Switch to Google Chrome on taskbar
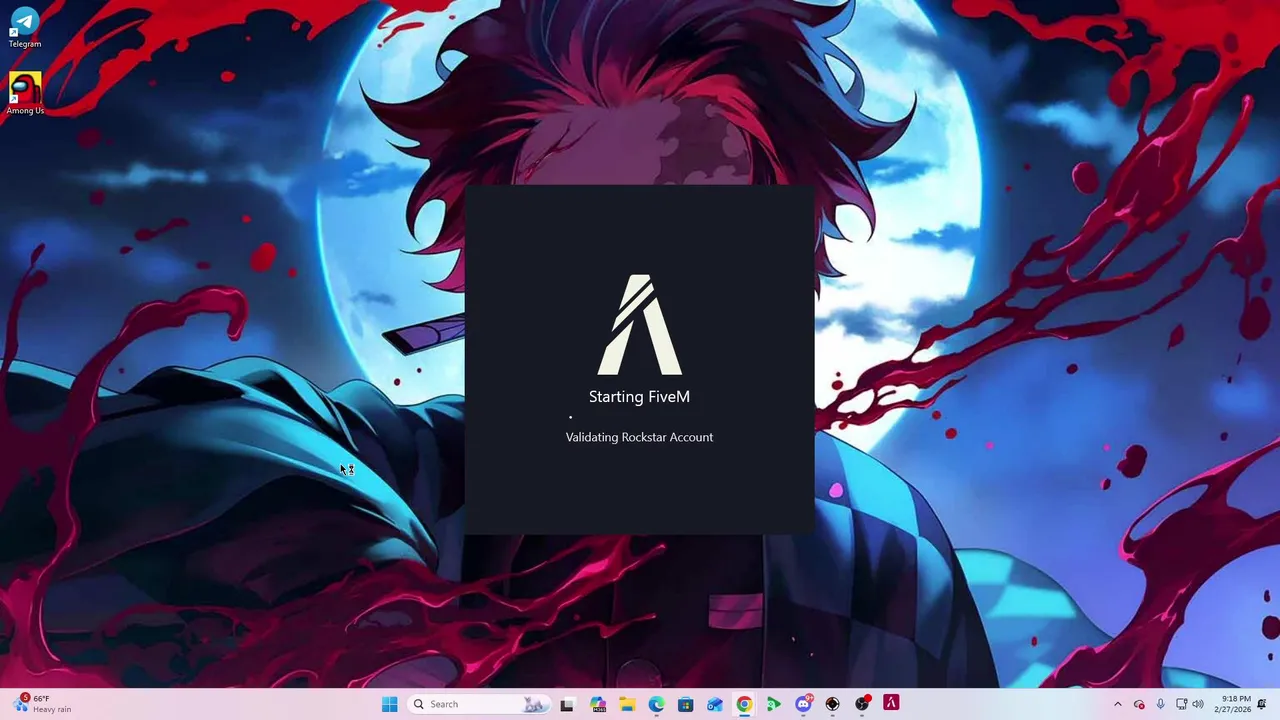 (x=744, y=704)
